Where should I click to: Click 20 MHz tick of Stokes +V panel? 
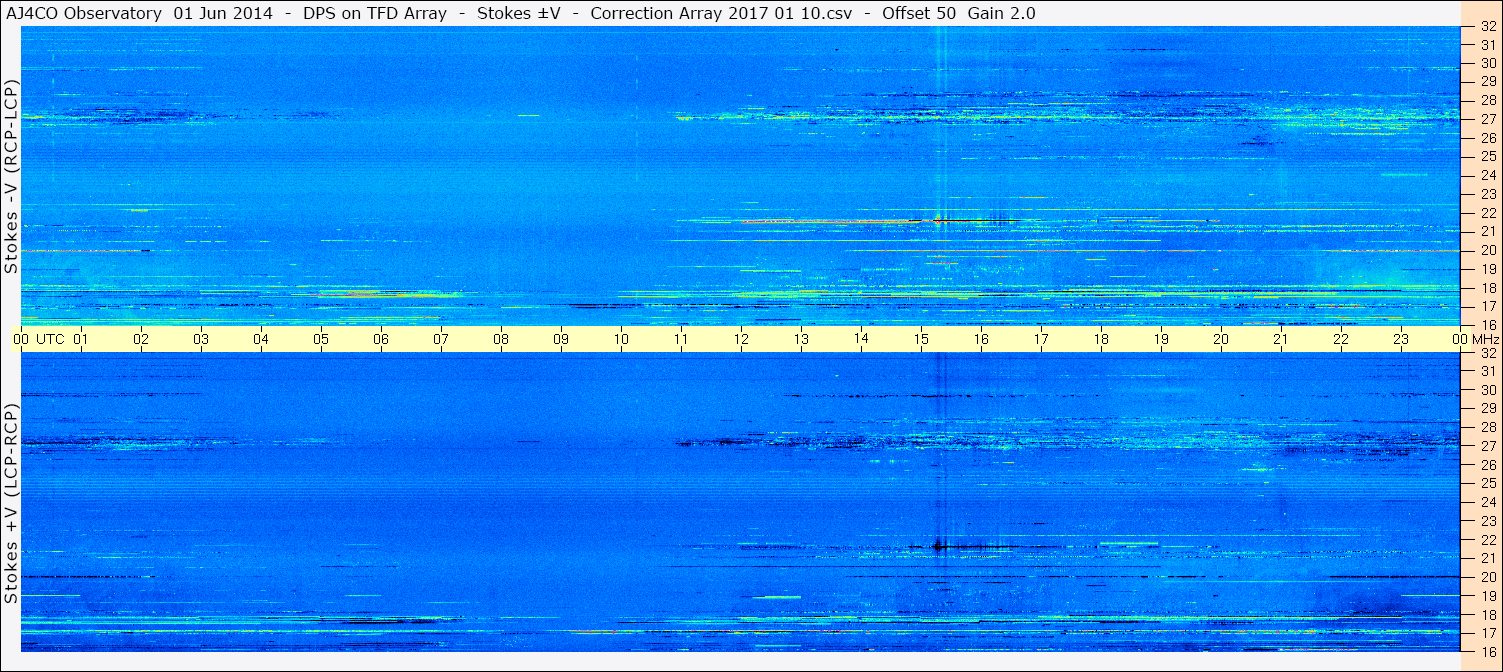[1487, 577]
